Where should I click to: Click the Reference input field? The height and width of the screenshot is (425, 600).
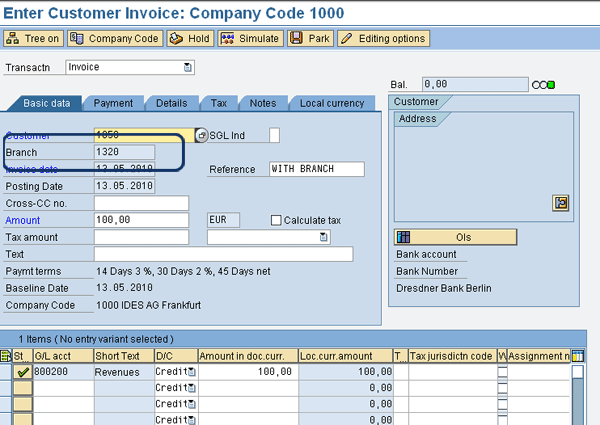(315, 169)
